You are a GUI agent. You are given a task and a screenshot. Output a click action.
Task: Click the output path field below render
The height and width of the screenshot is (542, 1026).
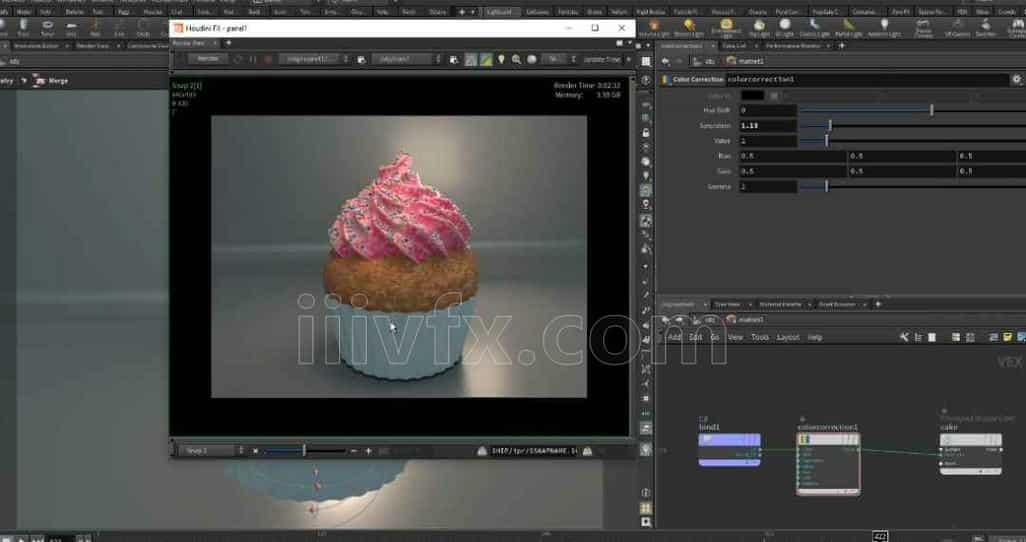click(535, 450)
